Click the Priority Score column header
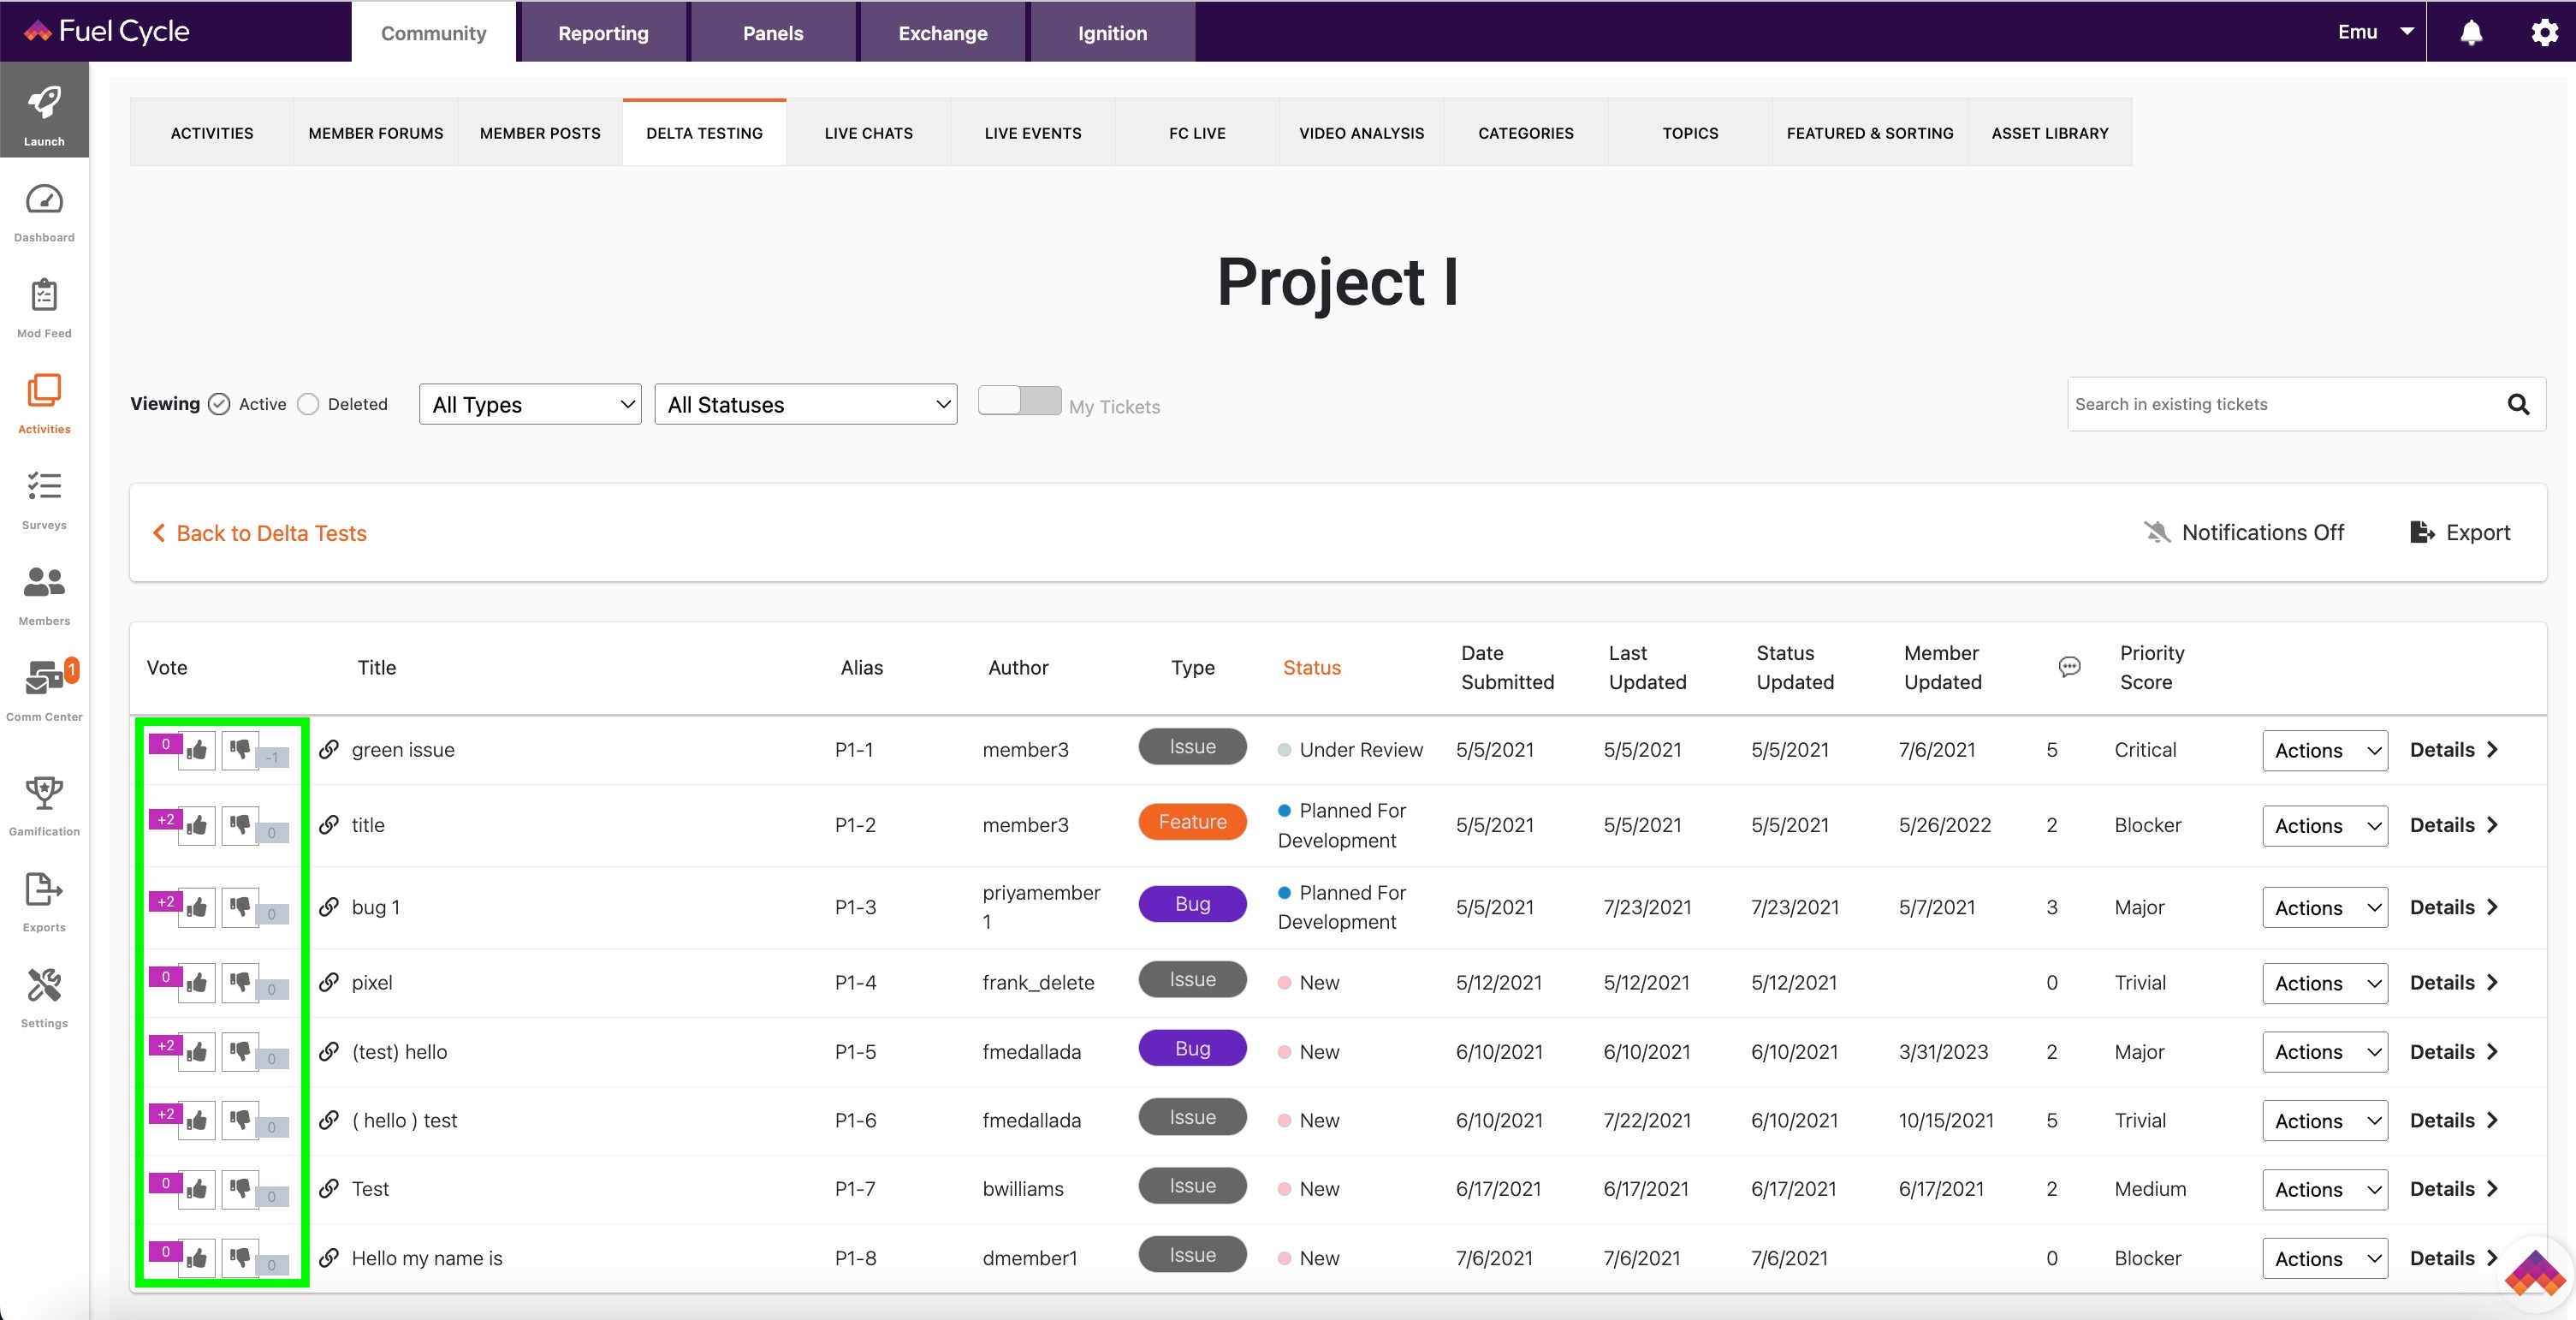The image size is (2576, 1320). pyautogui.click(x=2152, y=667)
